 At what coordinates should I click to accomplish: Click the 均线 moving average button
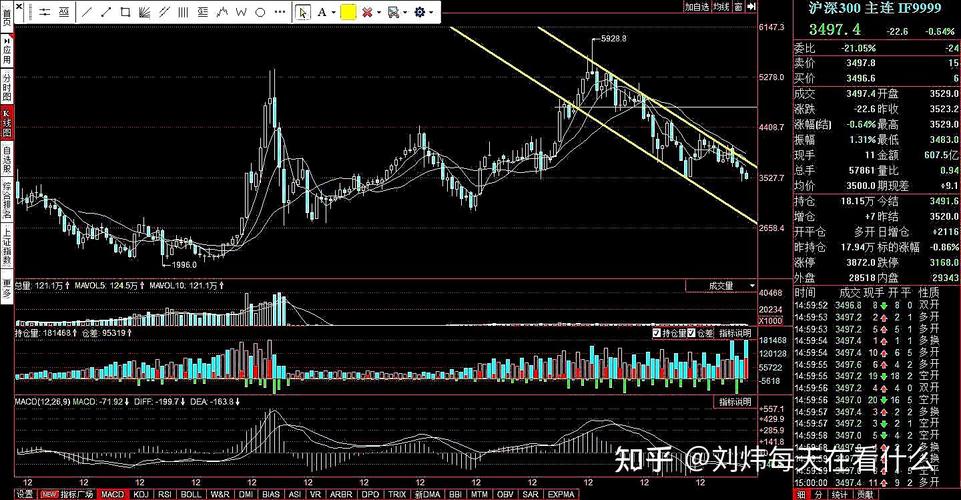point(721,7)
